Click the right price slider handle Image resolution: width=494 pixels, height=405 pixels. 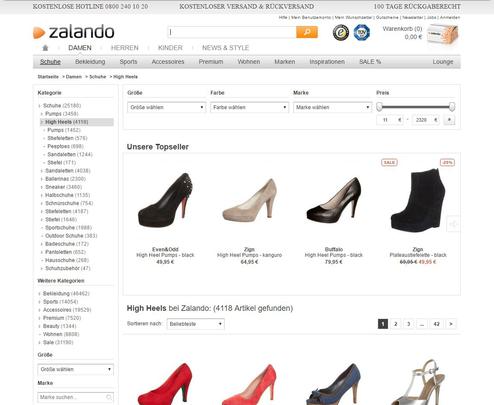452,107
